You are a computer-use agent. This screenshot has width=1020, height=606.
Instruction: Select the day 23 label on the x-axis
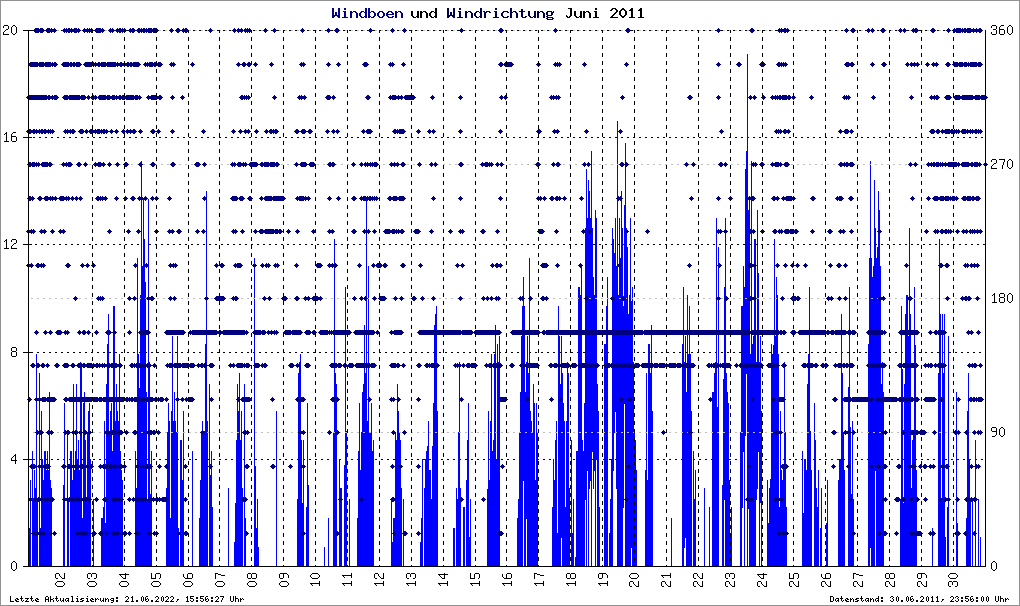pyautogui.click(x=730, y=579)
